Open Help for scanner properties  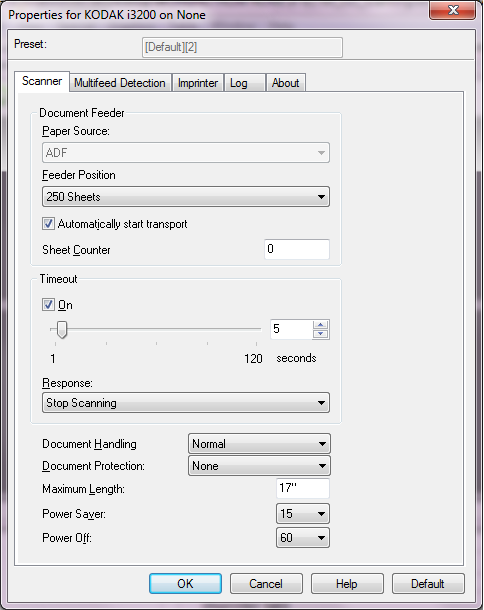347,584
